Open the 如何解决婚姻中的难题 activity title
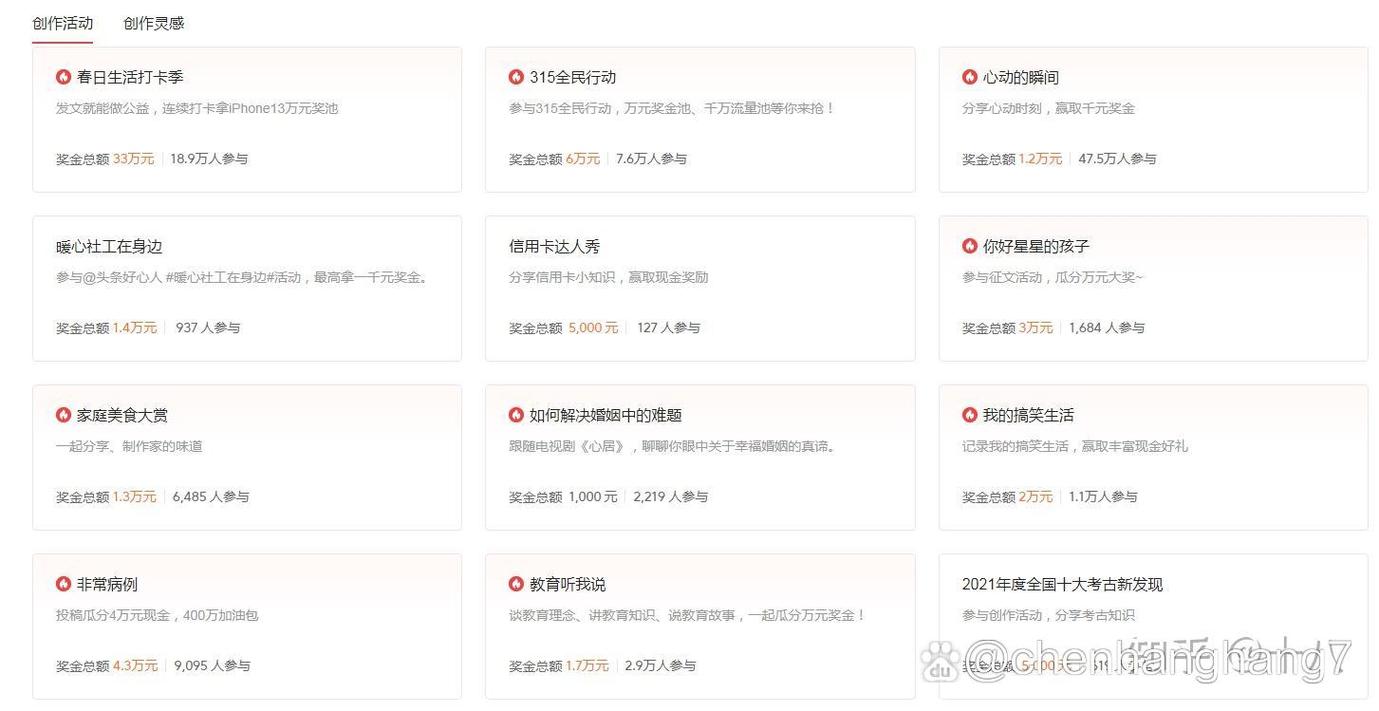This screenshot has height=711, width=1379. click(606, 415)
